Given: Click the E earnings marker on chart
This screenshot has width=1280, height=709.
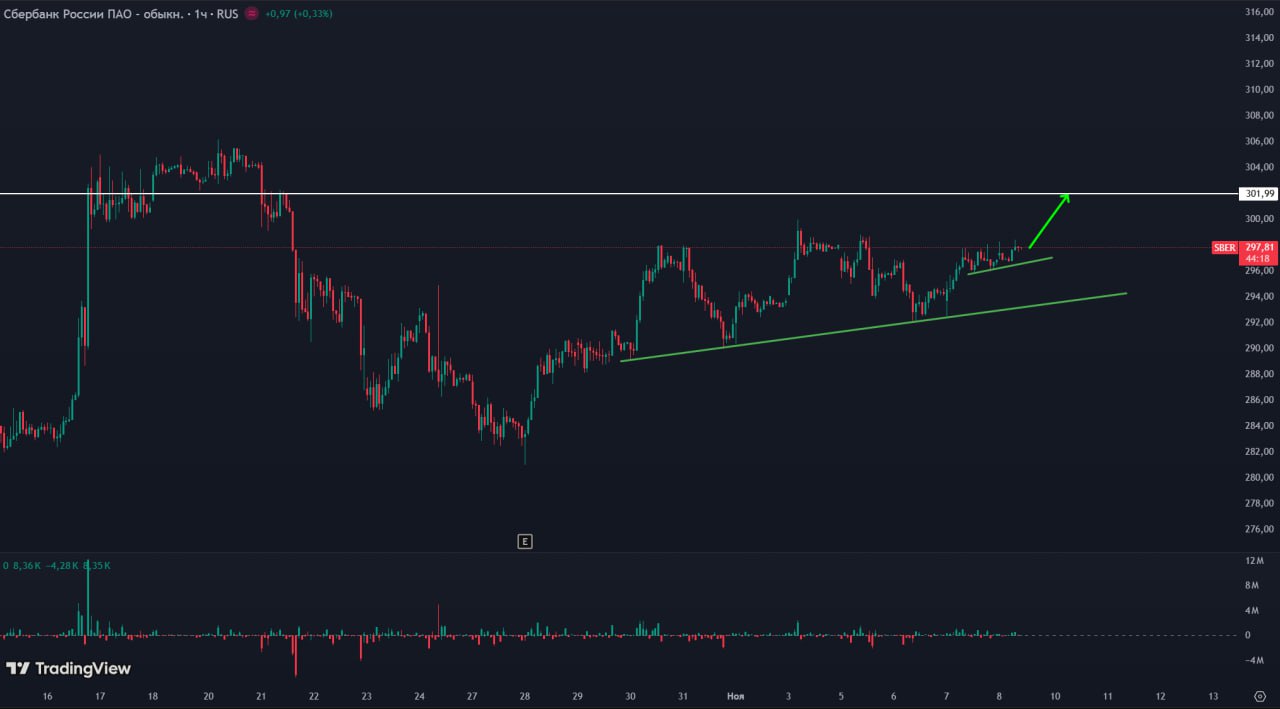Looking at the screenshot, I should click(525, 542).
